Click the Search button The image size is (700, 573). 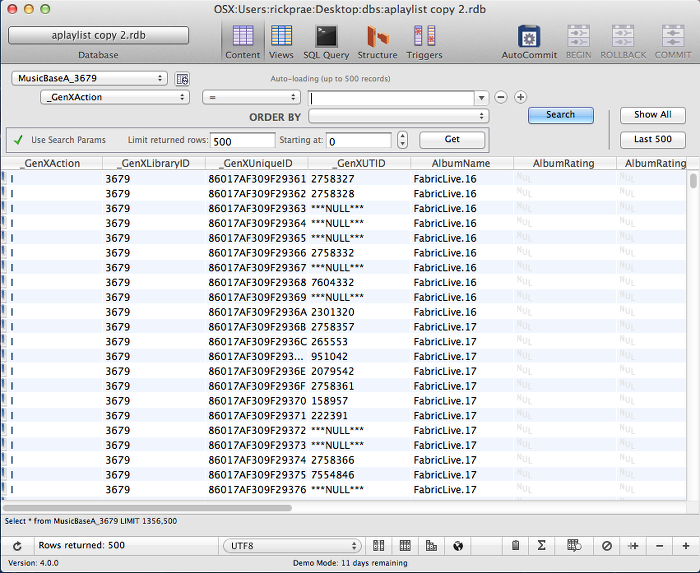(x=561, y=115)
